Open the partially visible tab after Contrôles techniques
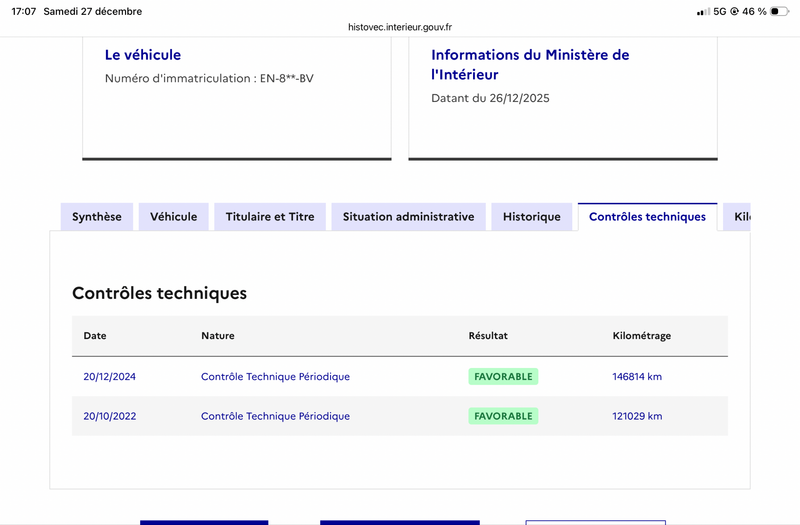800x525 pixels. click(x=738, y=217)
